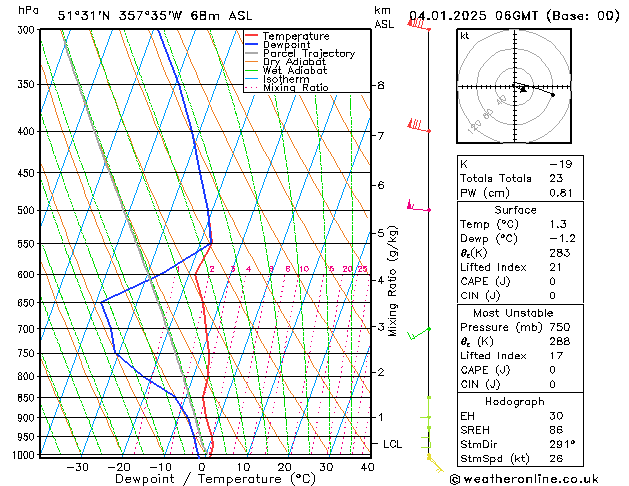Click the LCL marker on height axis
The image size is (629, 486).
pyautogui.click(x=393, y=443)
